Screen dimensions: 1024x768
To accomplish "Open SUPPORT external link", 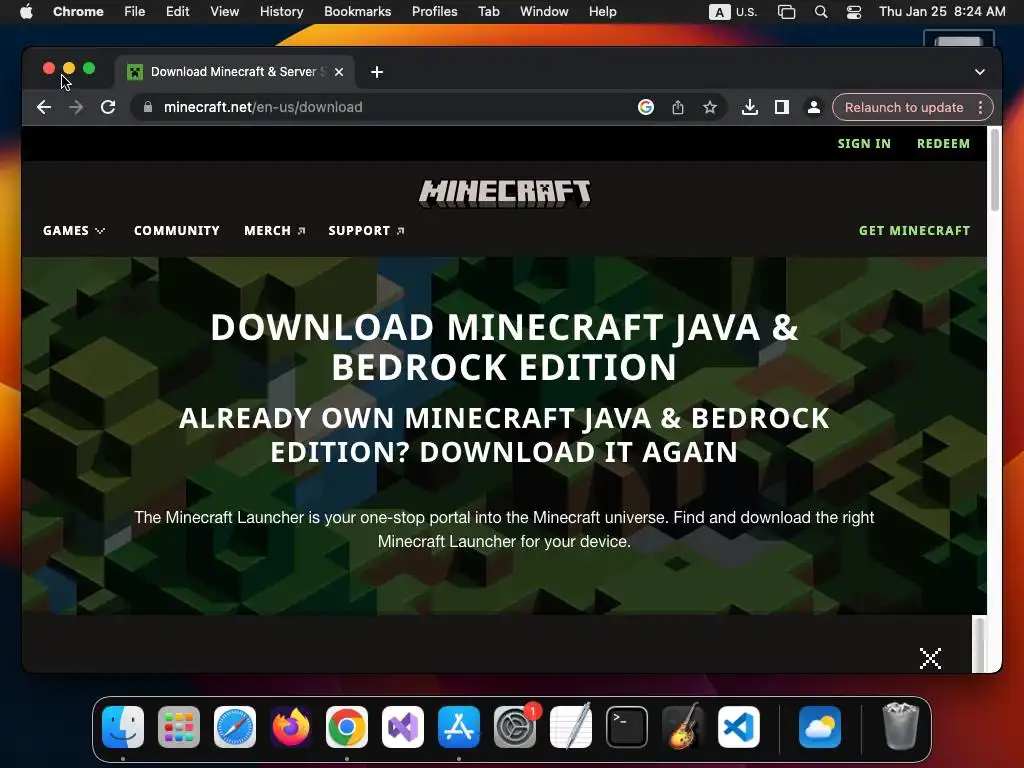I will click(x=366, y=231).
